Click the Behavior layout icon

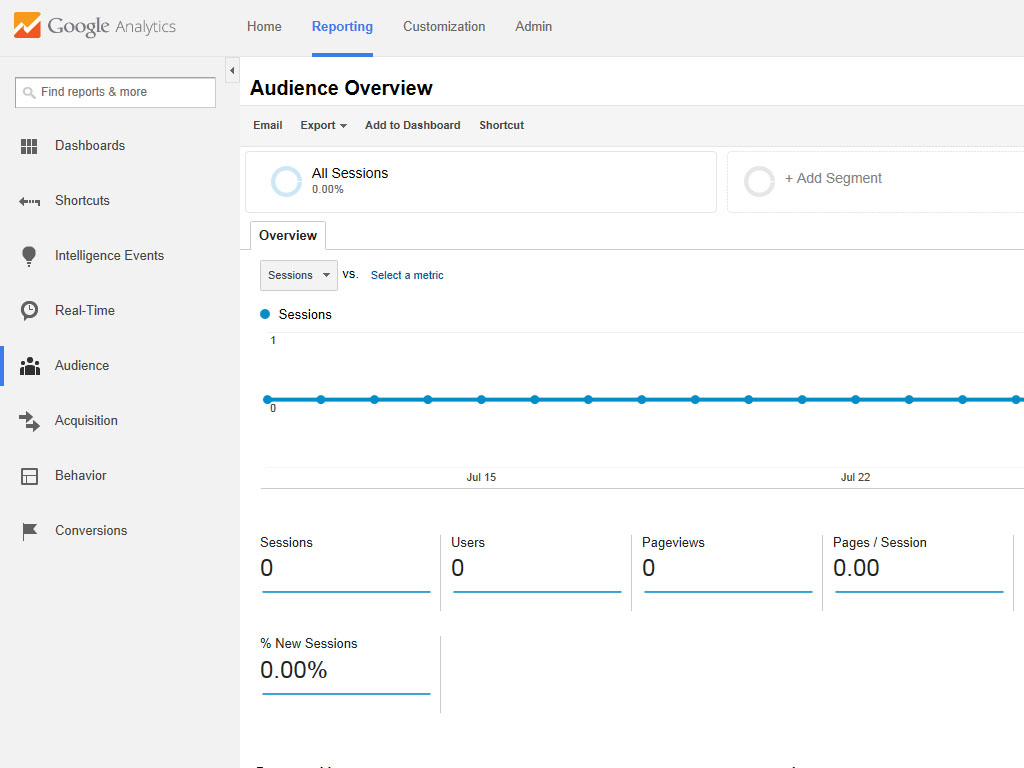[29, 476]
